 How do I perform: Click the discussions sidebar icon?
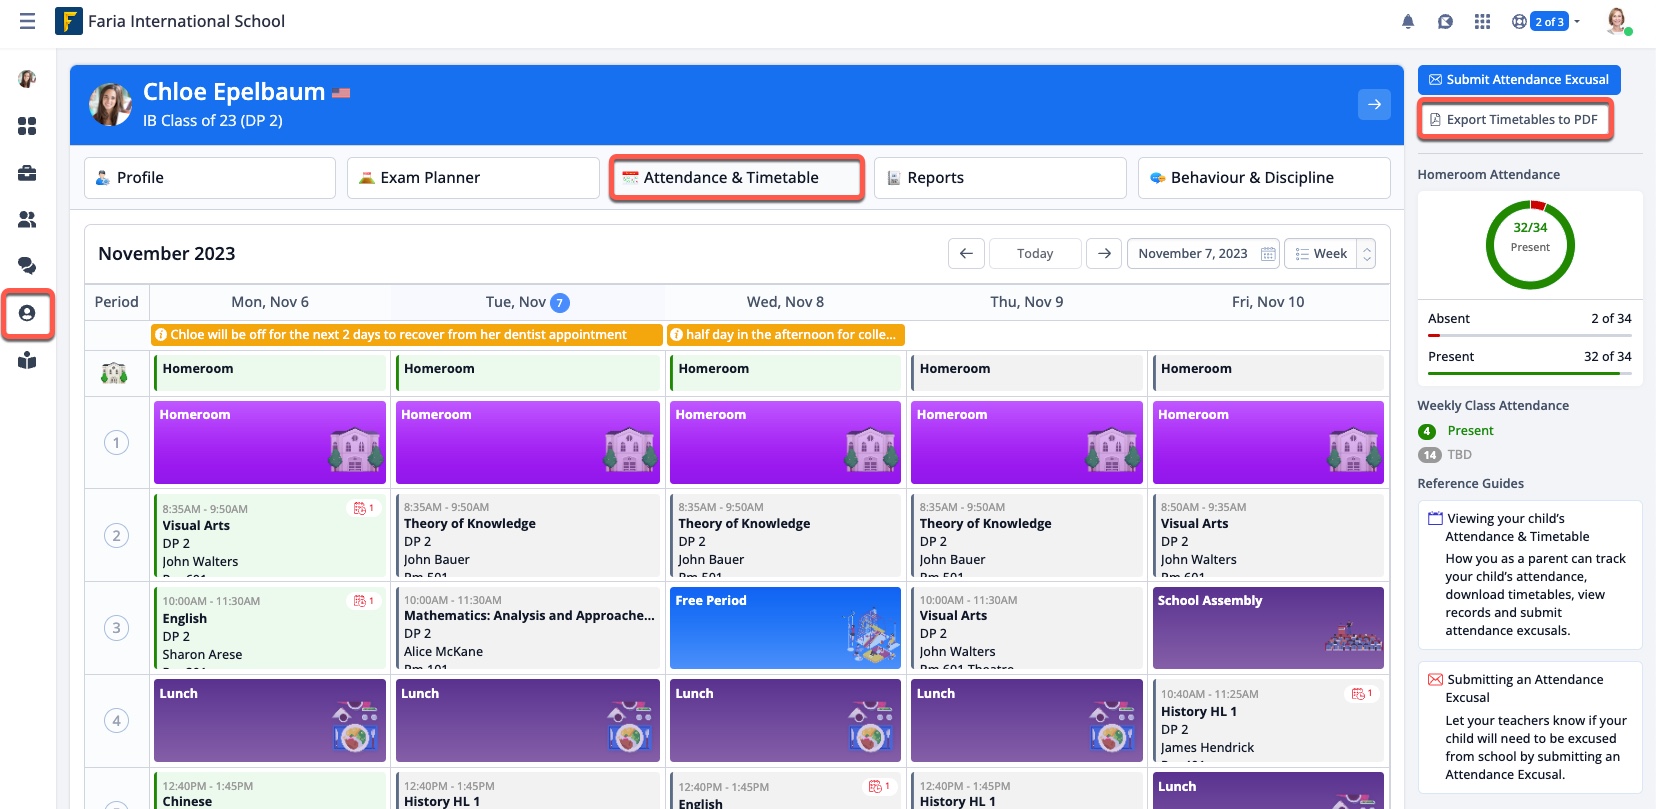pos(27,265)
